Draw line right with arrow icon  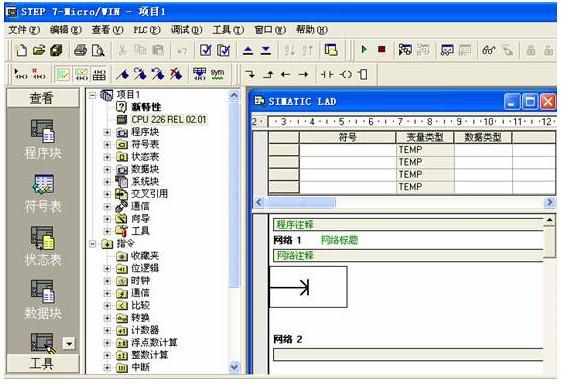click(x=303, y=74)
